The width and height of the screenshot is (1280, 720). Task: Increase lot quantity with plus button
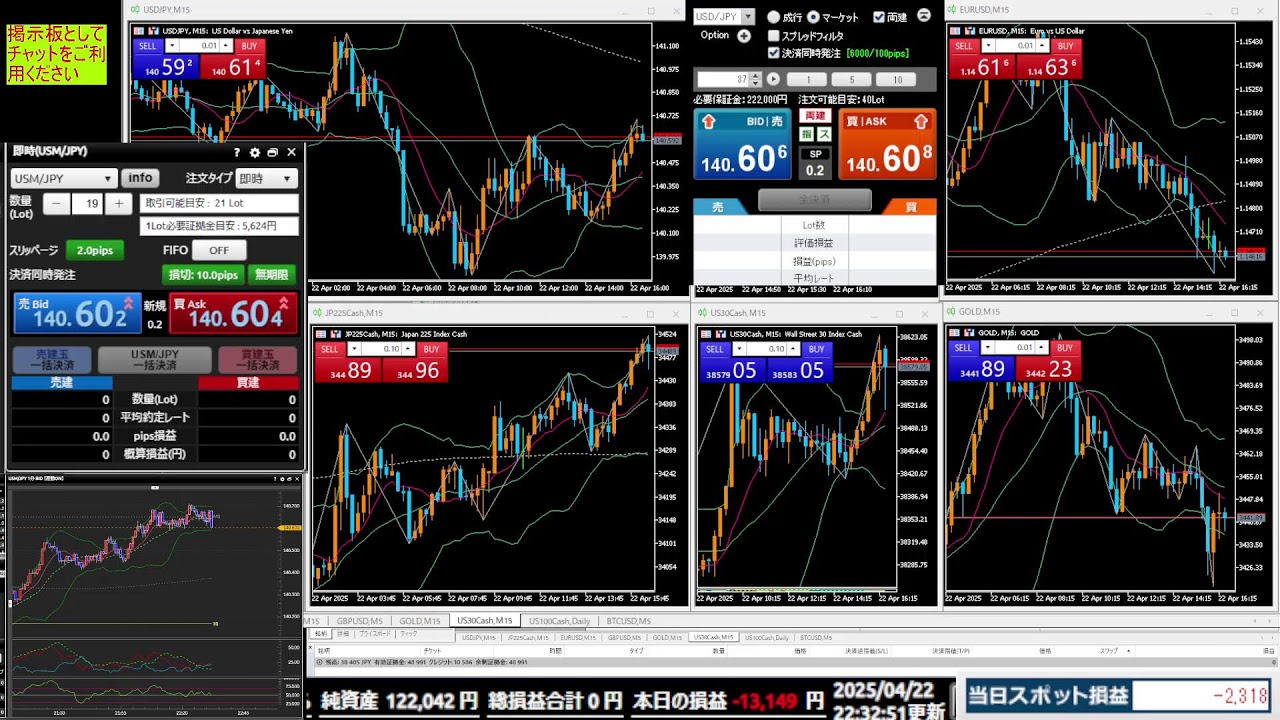coord(119,204)
